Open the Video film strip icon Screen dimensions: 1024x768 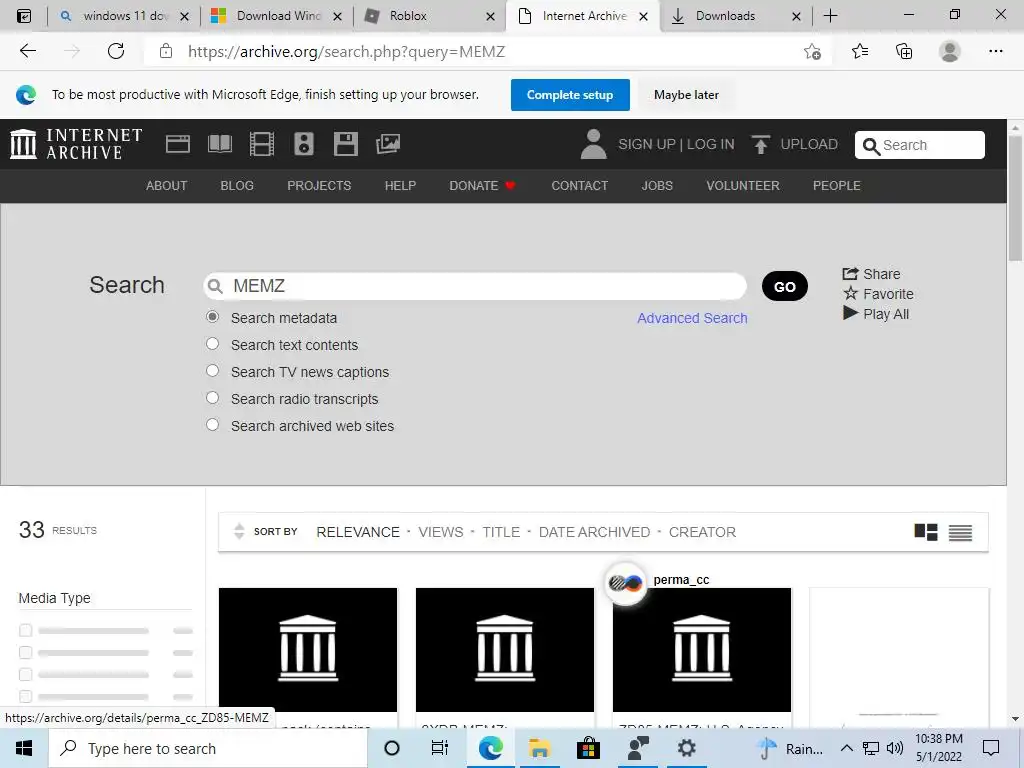click(x=262, y=144)
